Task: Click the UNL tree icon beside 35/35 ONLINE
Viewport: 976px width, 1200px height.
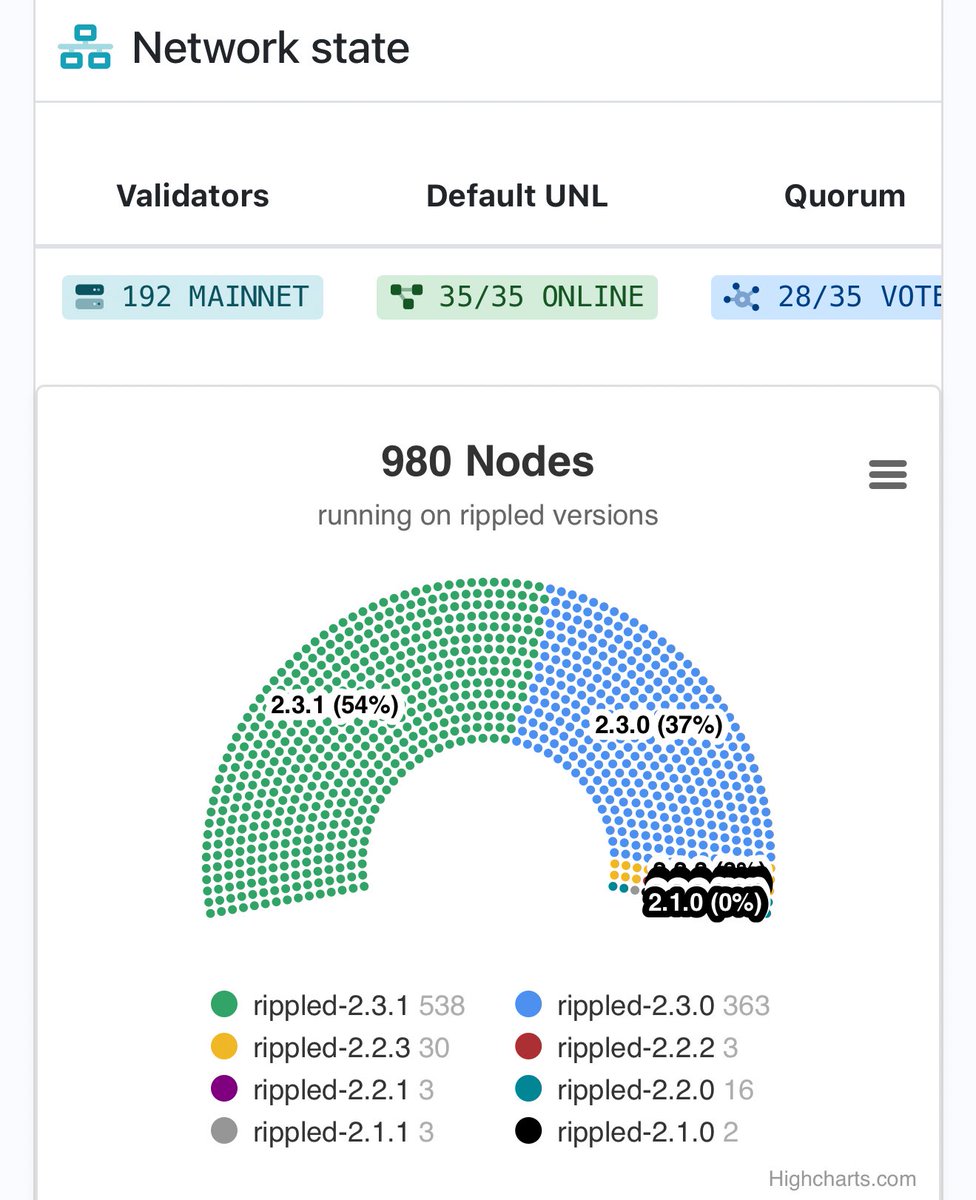Action: pos(406,297)
